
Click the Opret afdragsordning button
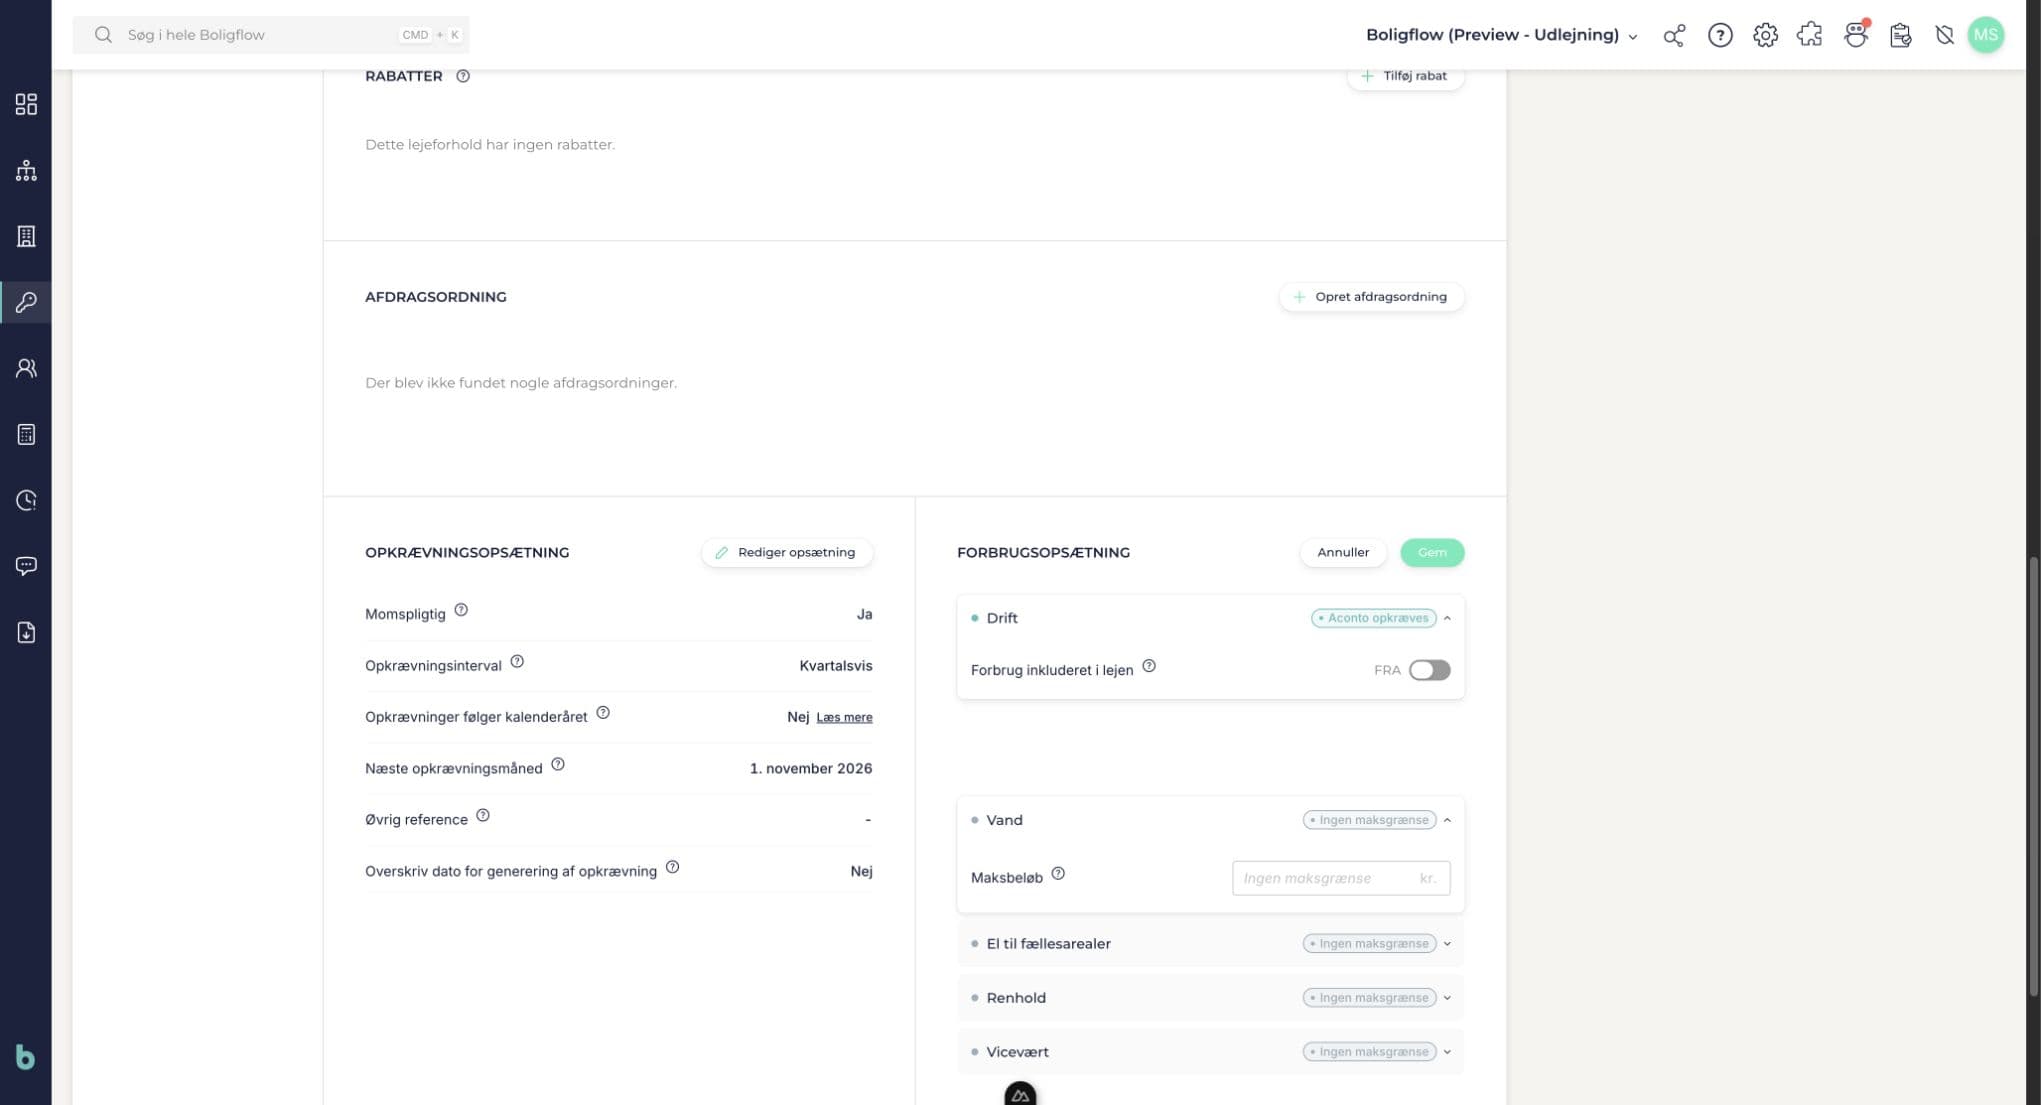tap(1371, 297)
